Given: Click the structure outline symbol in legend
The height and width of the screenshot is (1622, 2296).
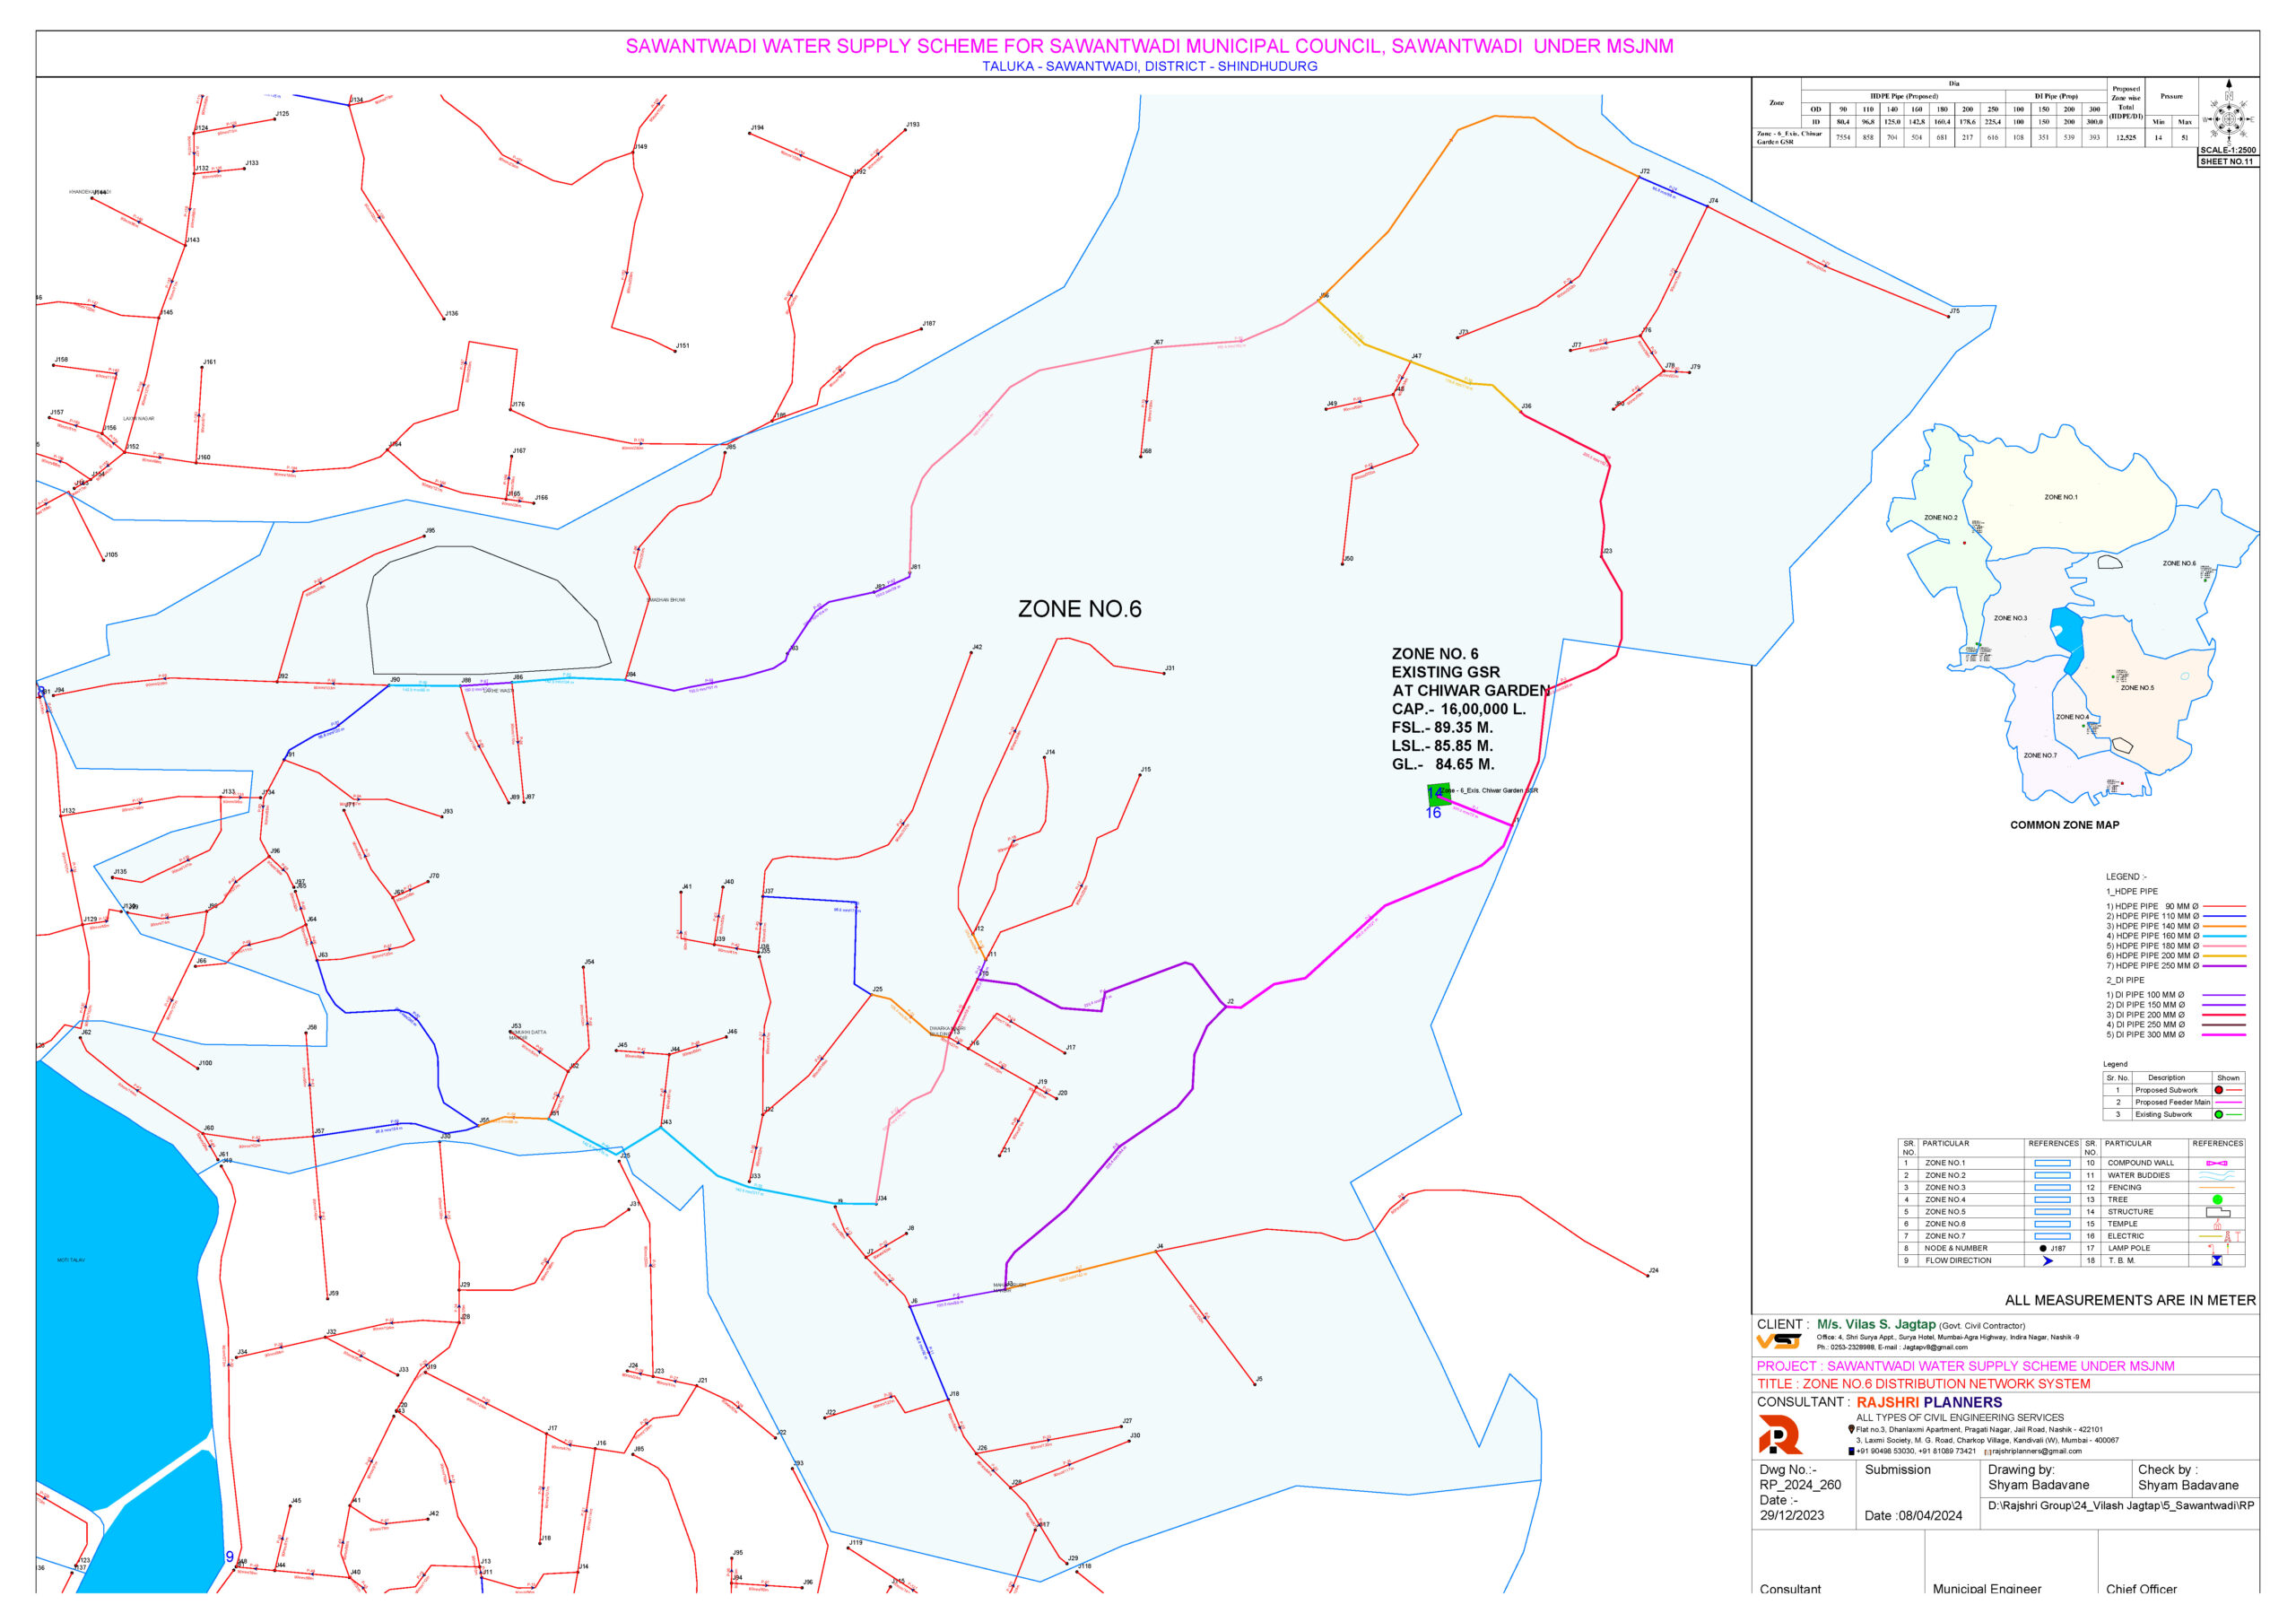Looking at the screenshot, I should tap(2217, 1212).
